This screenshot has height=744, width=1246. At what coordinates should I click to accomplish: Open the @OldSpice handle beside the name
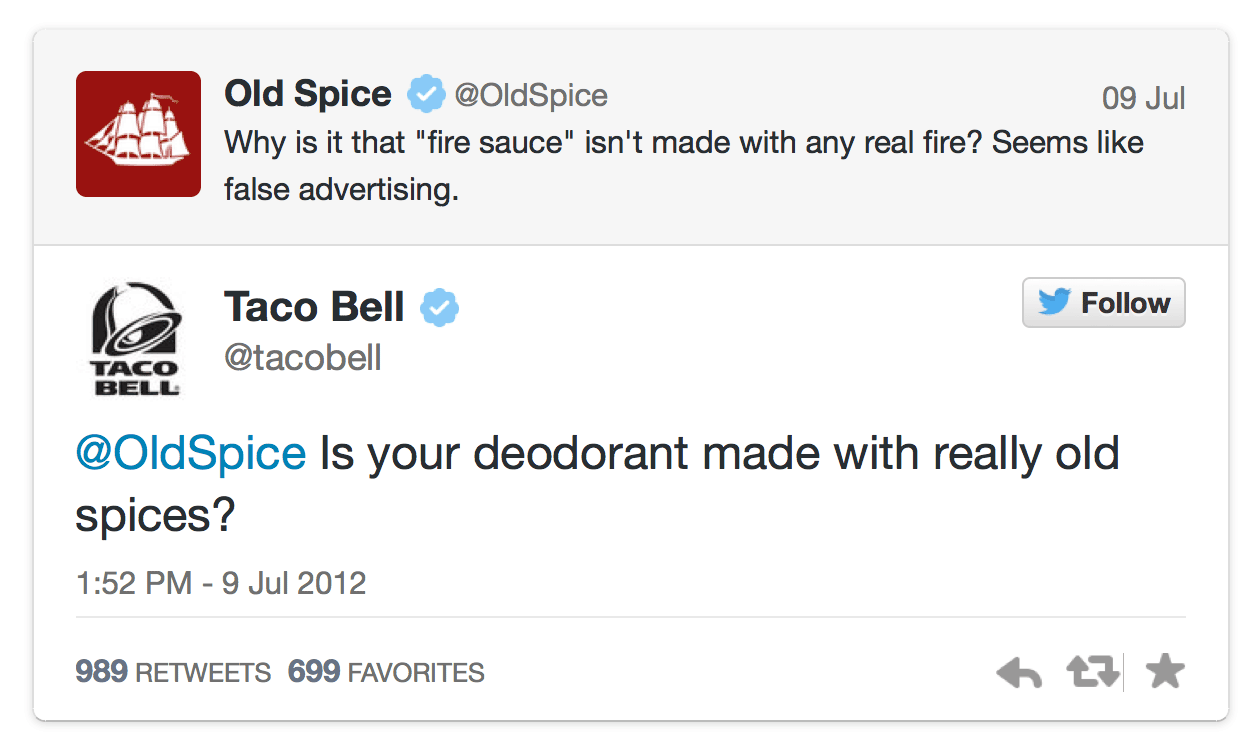[x=531, y=95]
